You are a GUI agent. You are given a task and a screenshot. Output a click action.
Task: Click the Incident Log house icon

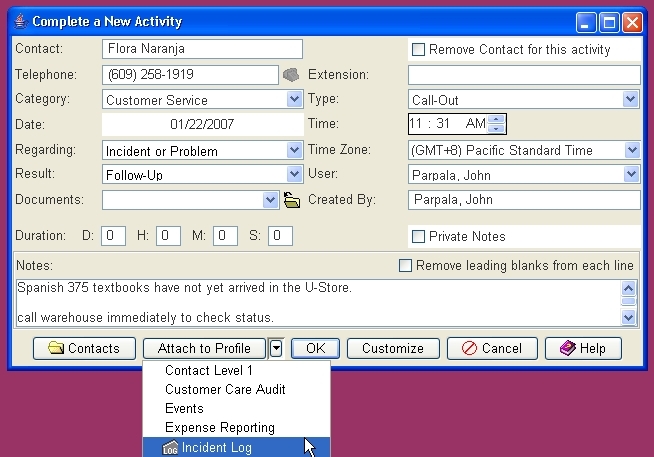click(x=170, y=447)
